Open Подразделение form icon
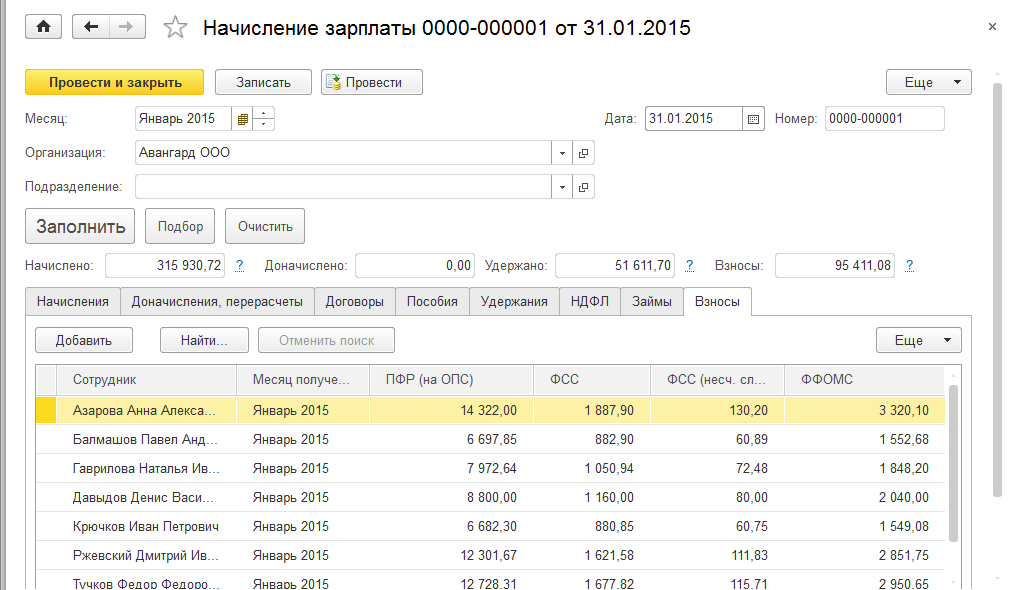The image size is (1014, 590). click(584, 187)
